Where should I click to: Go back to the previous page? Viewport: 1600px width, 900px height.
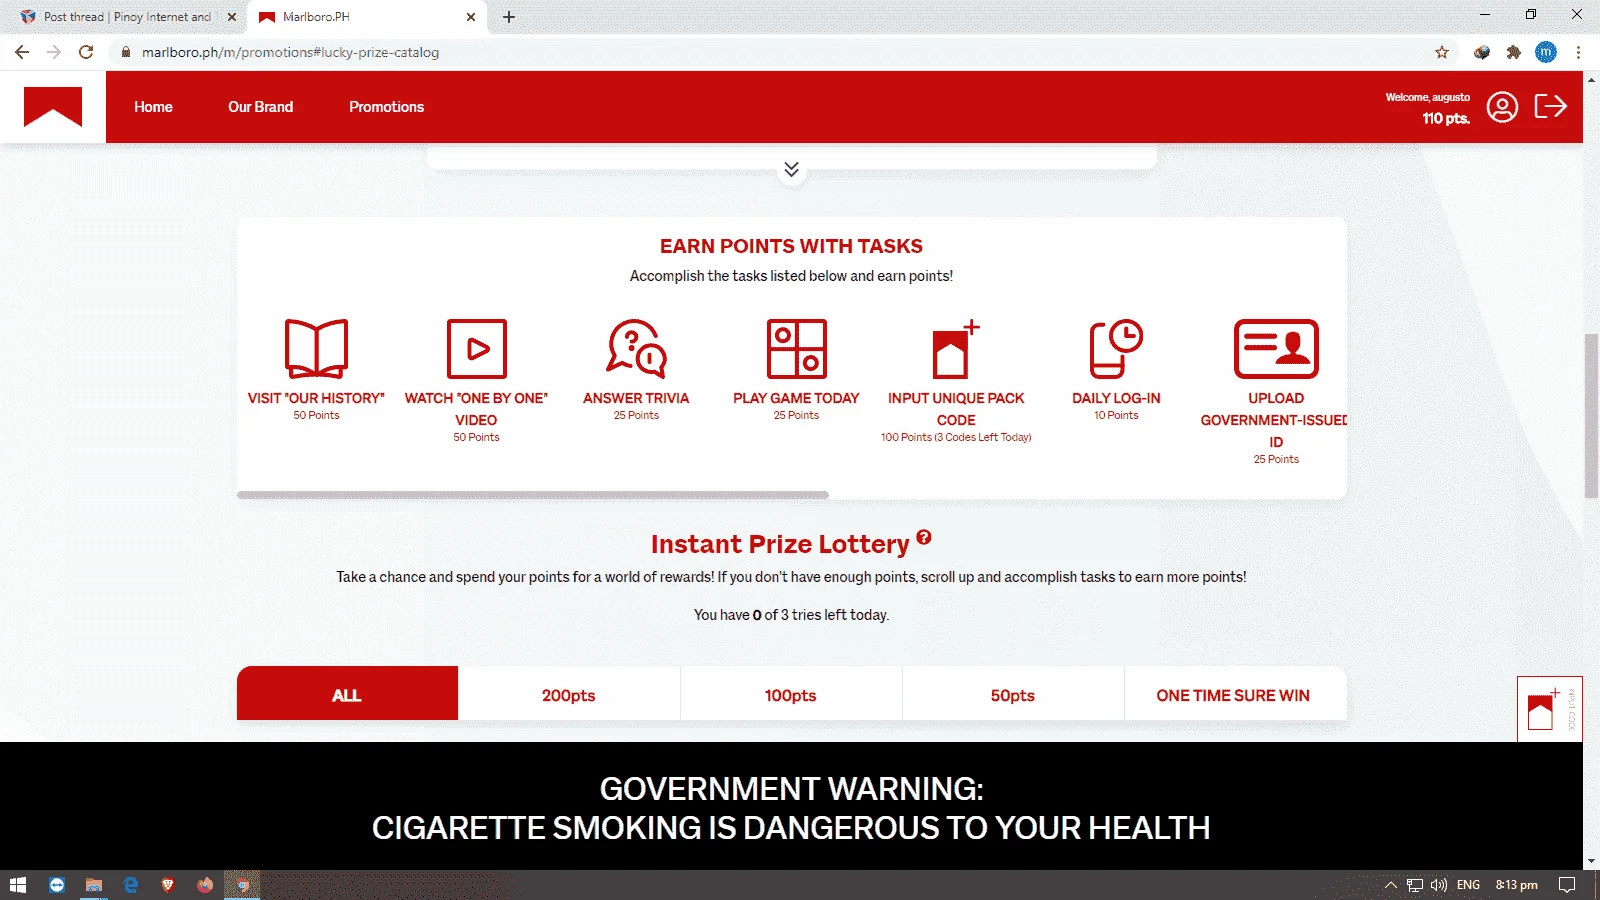pyautogui.click(x=22, y=52)
